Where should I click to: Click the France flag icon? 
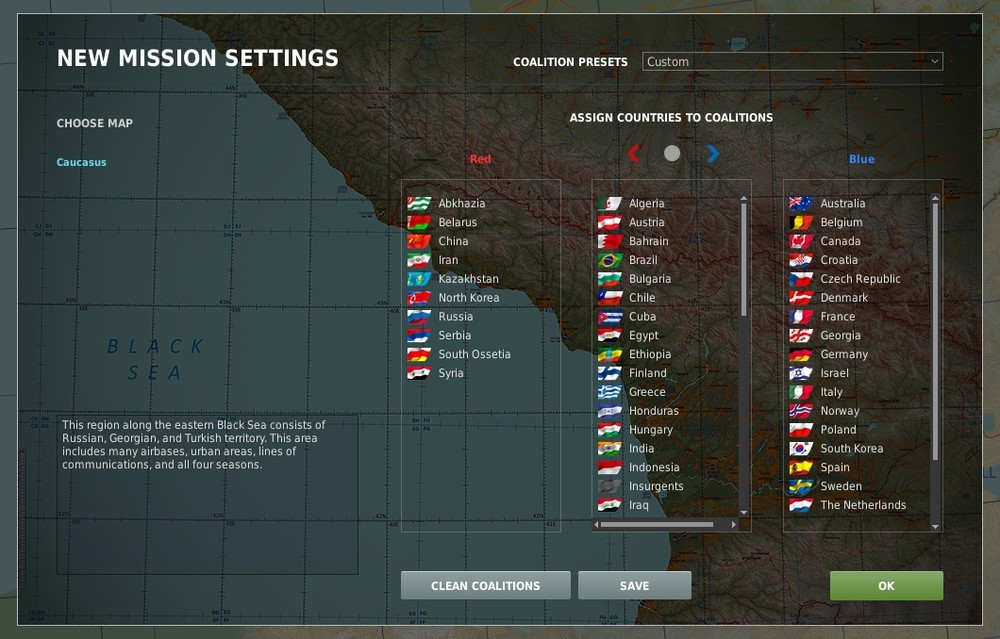(x=799, y=316)
